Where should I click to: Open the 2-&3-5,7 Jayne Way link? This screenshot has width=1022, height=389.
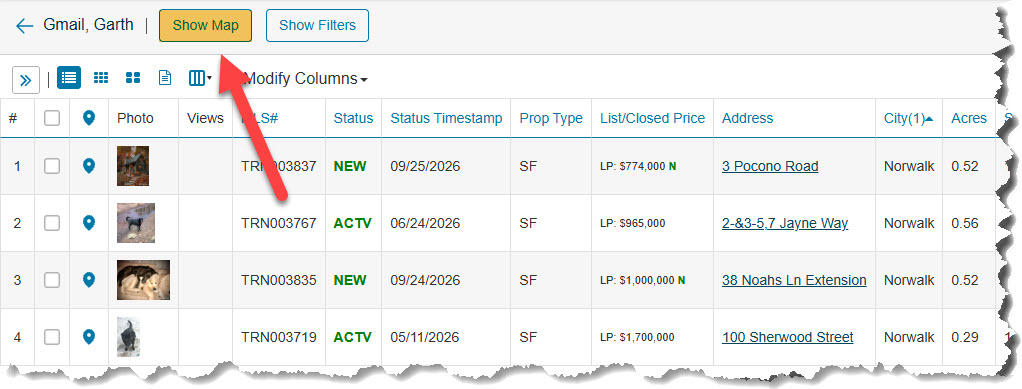point(785,223)
